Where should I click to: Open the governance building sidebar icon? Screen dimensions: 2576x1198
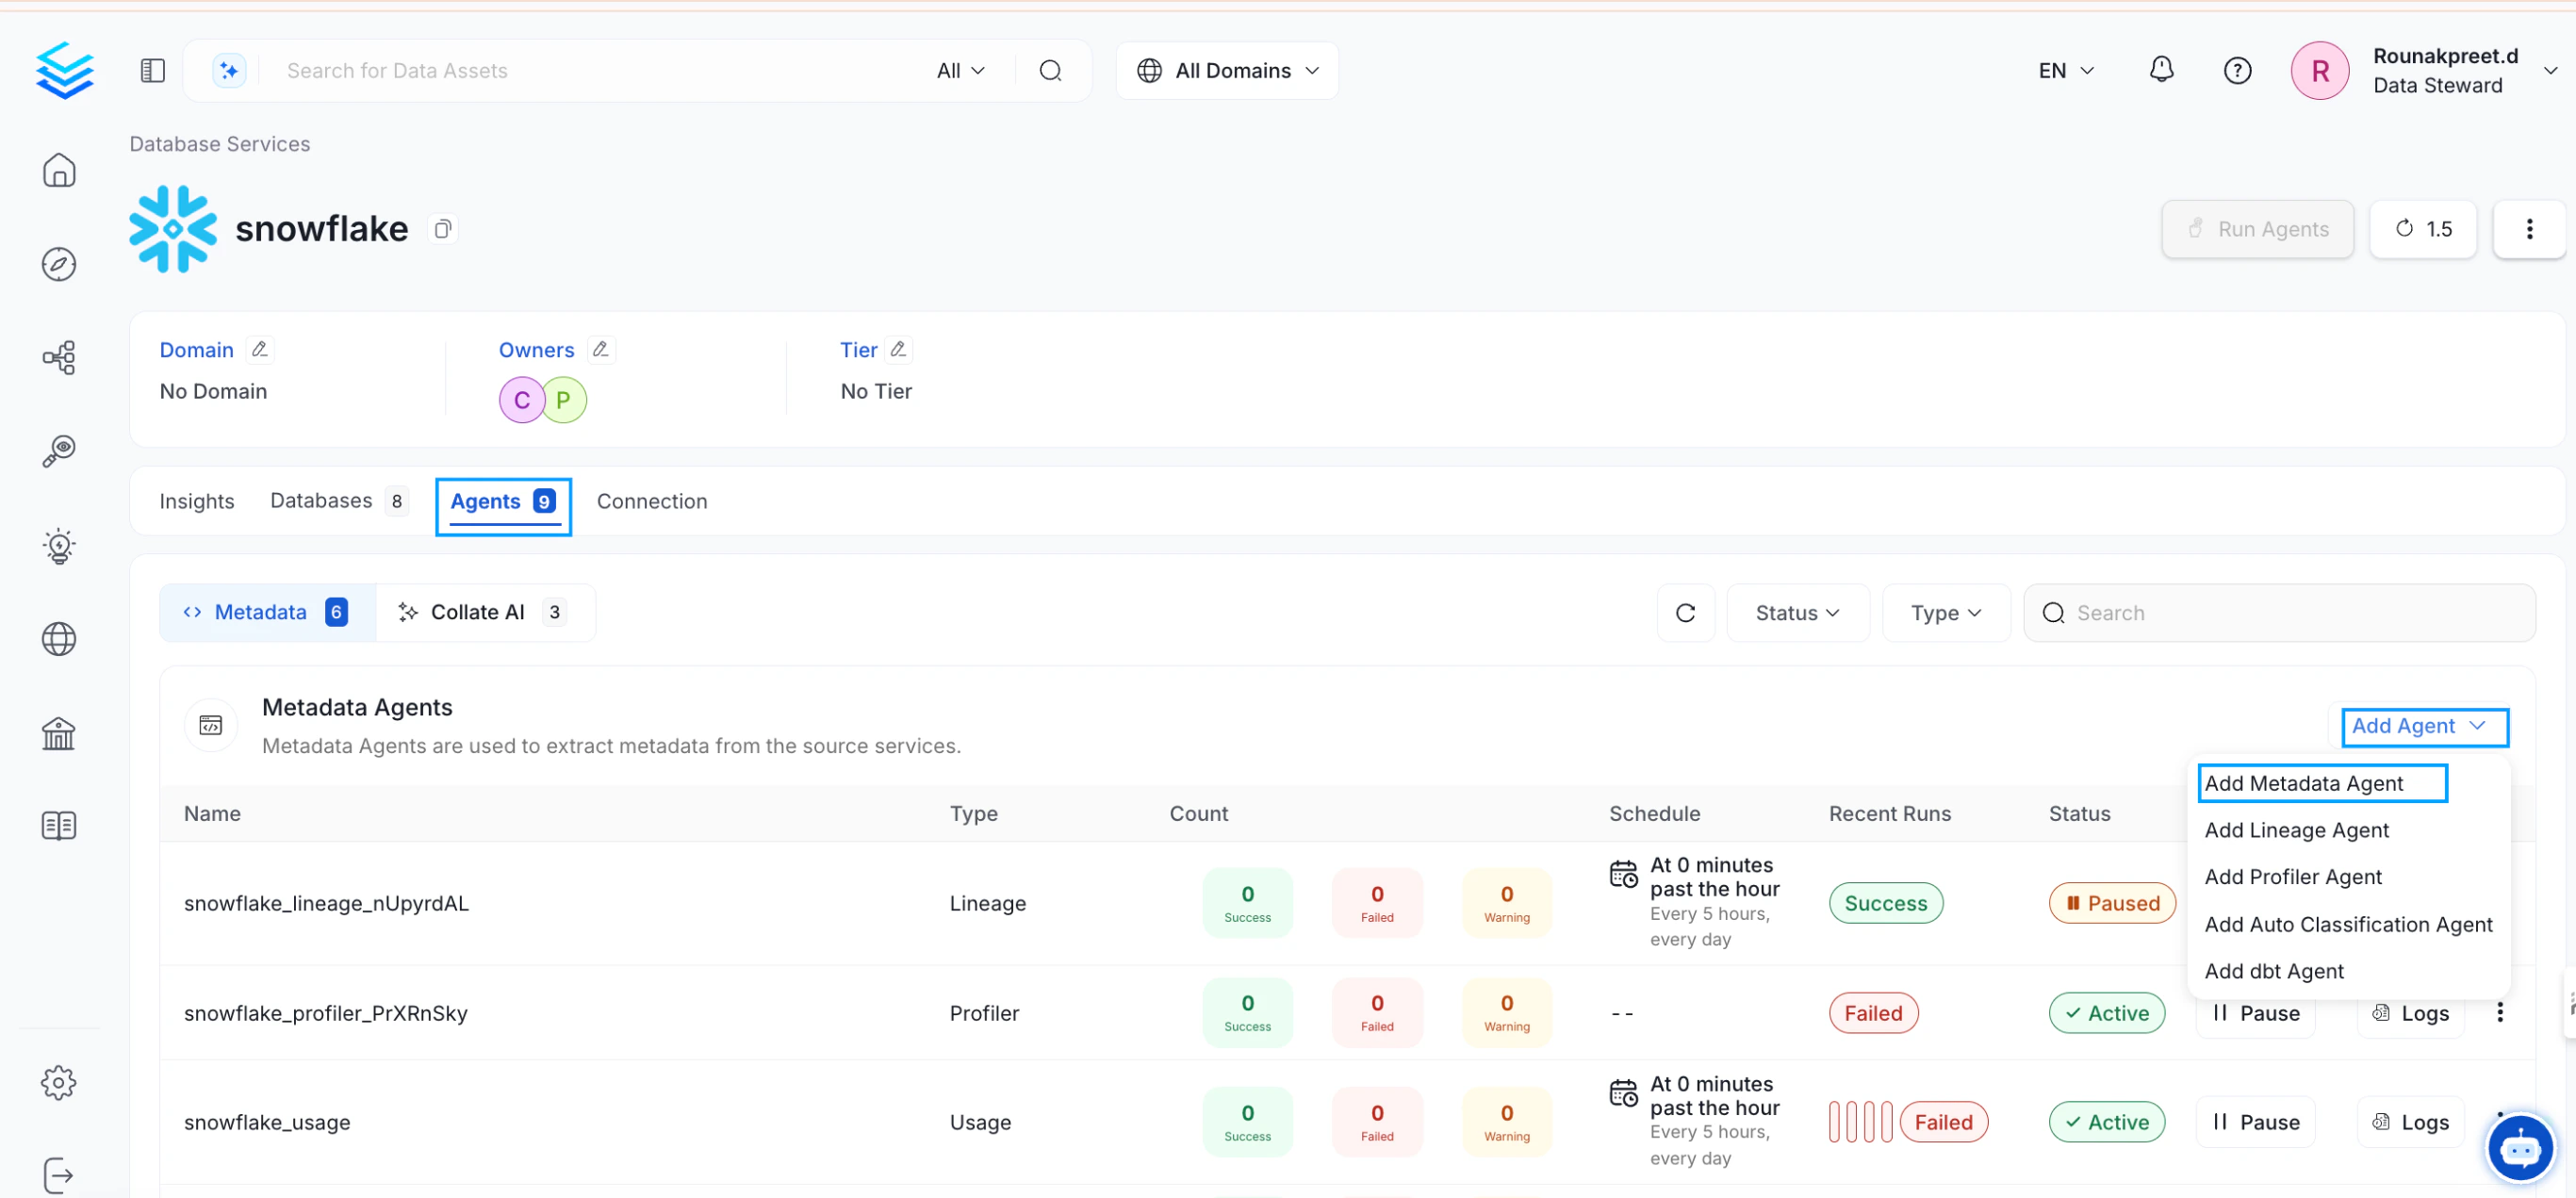coord(59,733)
